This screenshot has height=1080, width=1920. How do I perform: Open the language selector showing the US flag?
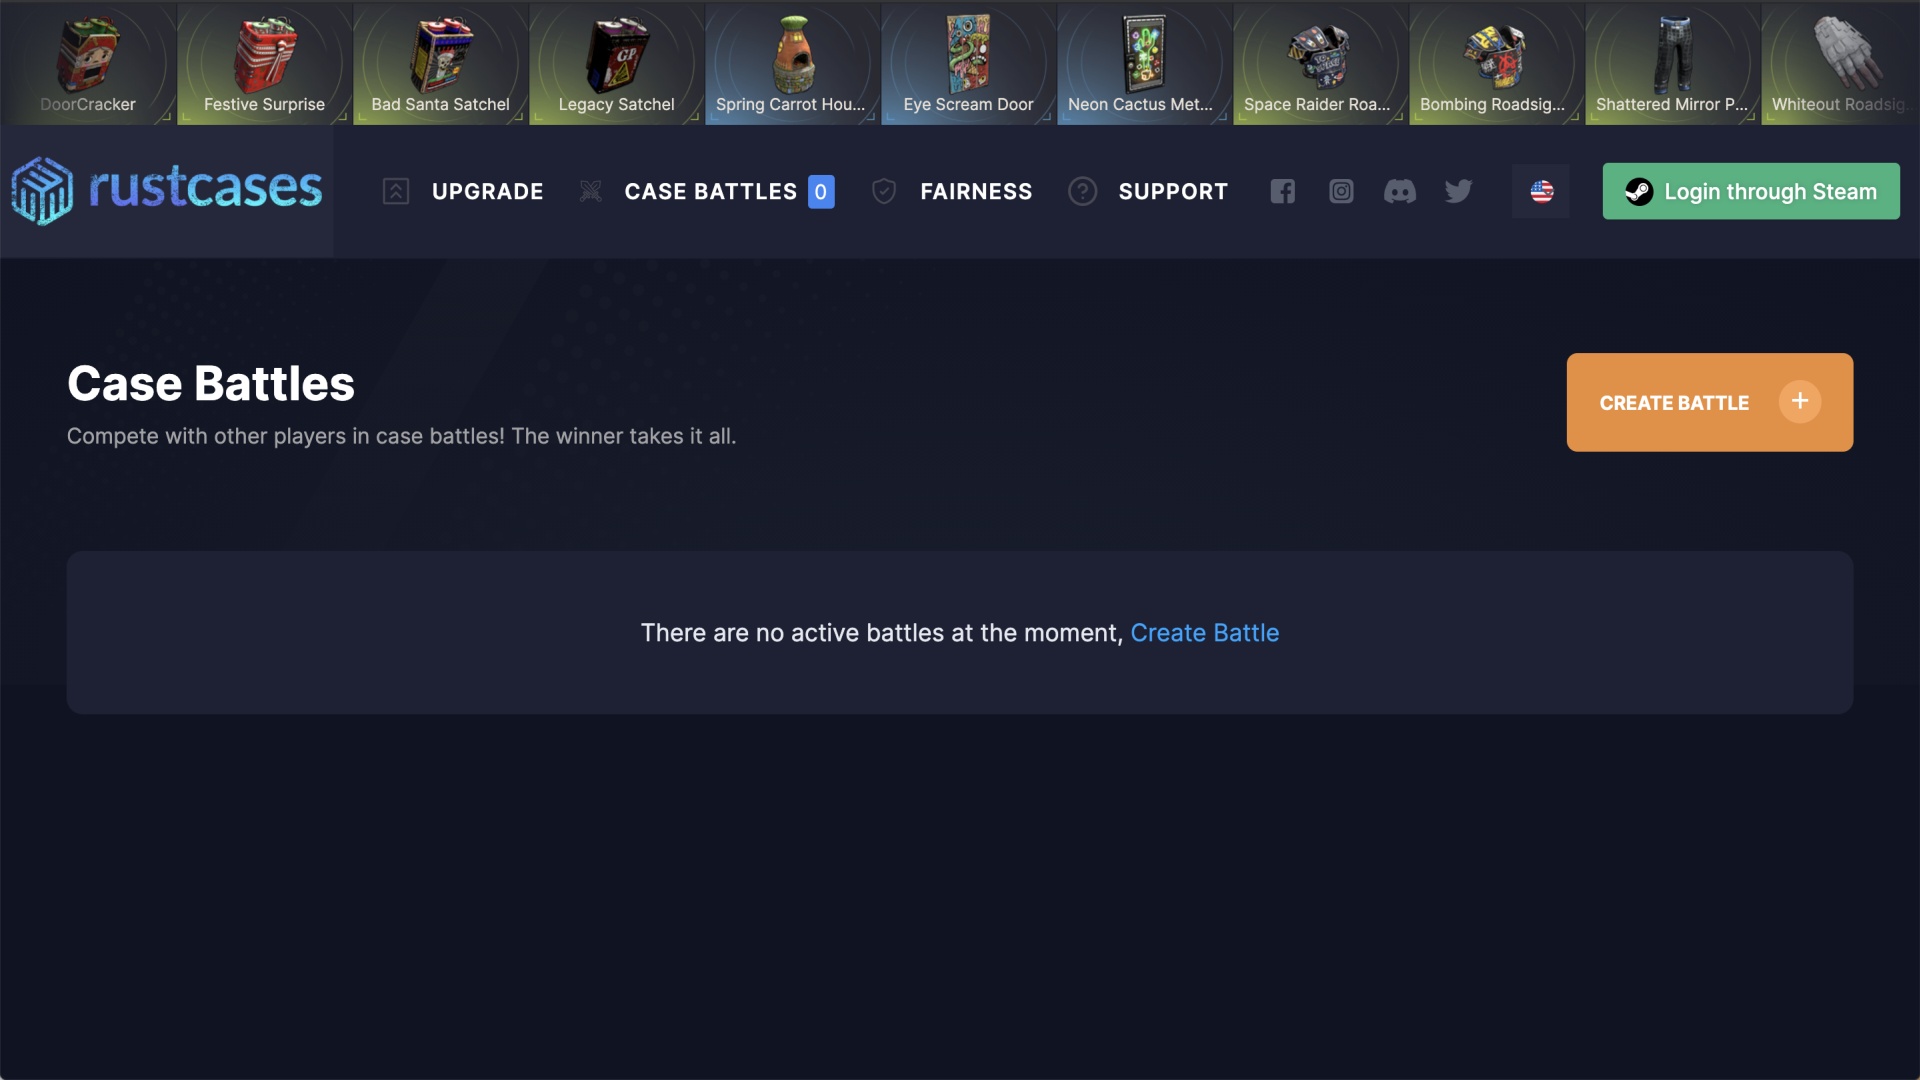click(1540, 191)
